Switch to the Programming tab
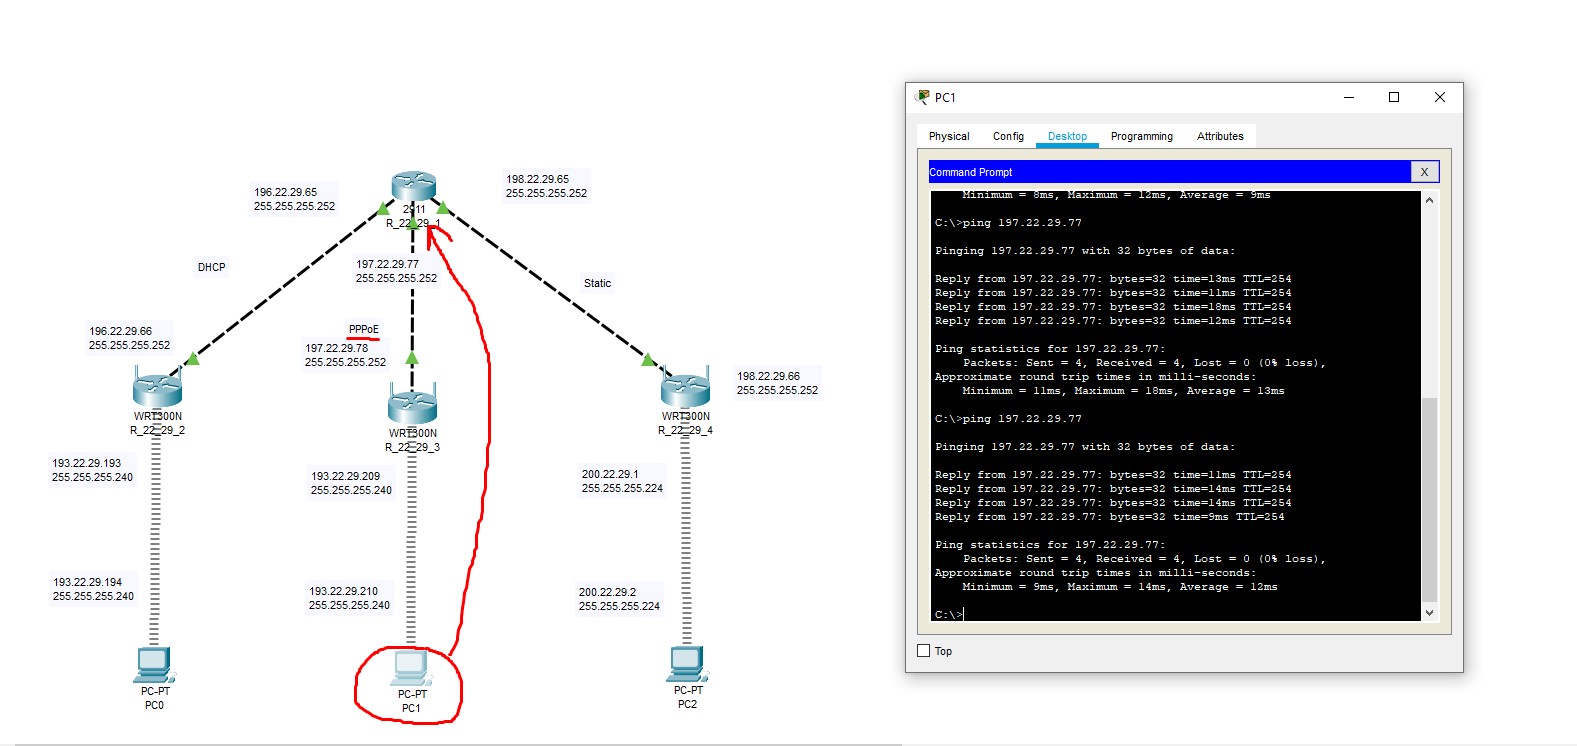Image resolution: width=1577 pixels, height=746 pixels. (x=1141, y=136)
